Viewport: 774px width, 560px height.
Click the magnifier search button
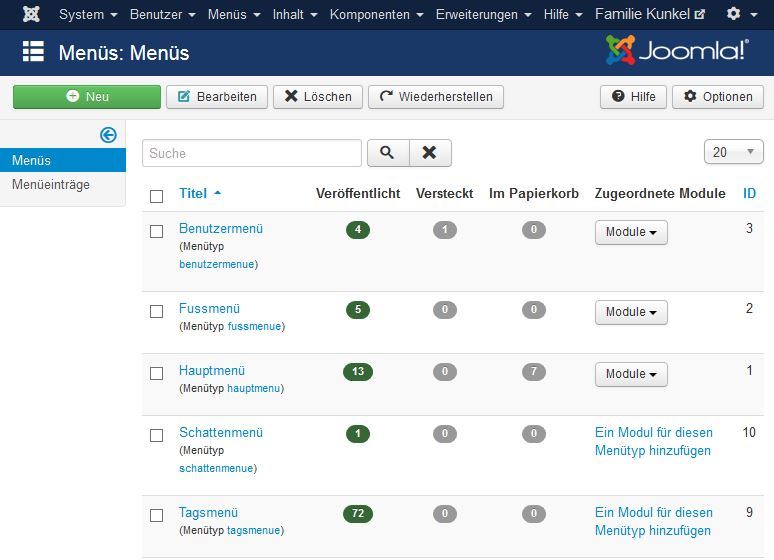coord(387,153)
